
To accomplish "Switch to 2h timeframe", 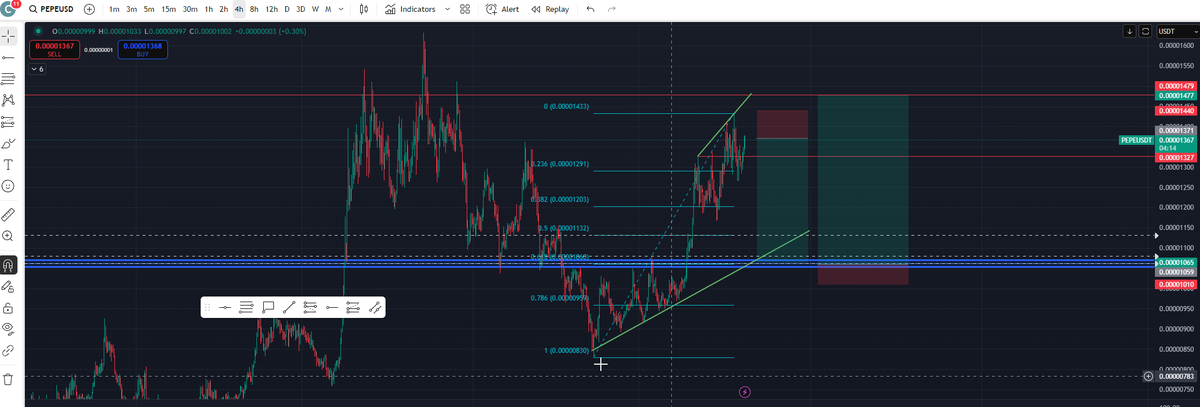I will pos(224,9).
